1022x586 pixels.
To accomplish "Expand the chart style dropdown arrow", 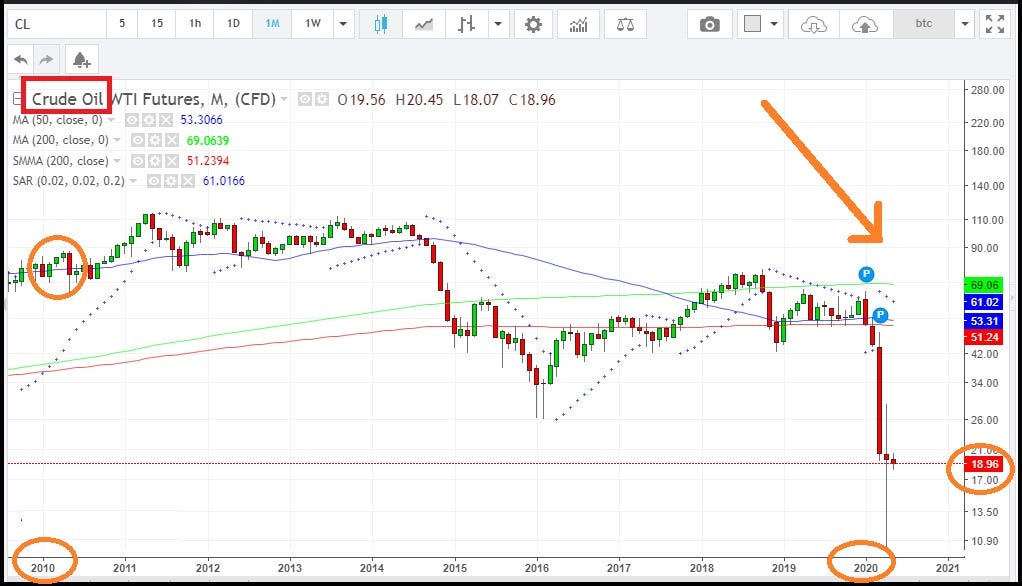I will (498, 24).
